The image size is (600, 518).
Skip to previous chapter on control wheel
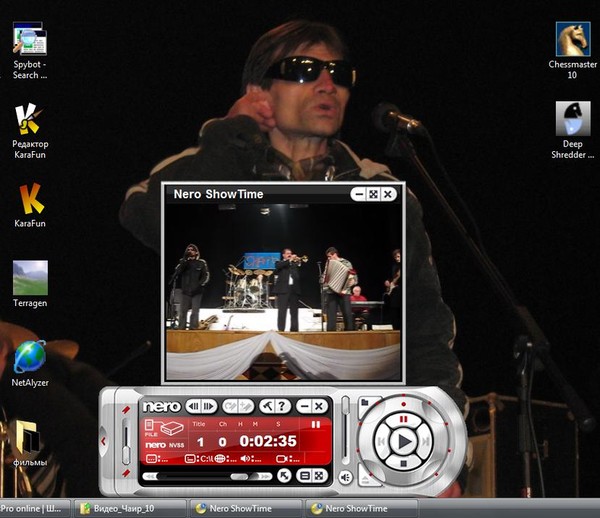coord(379,440)
